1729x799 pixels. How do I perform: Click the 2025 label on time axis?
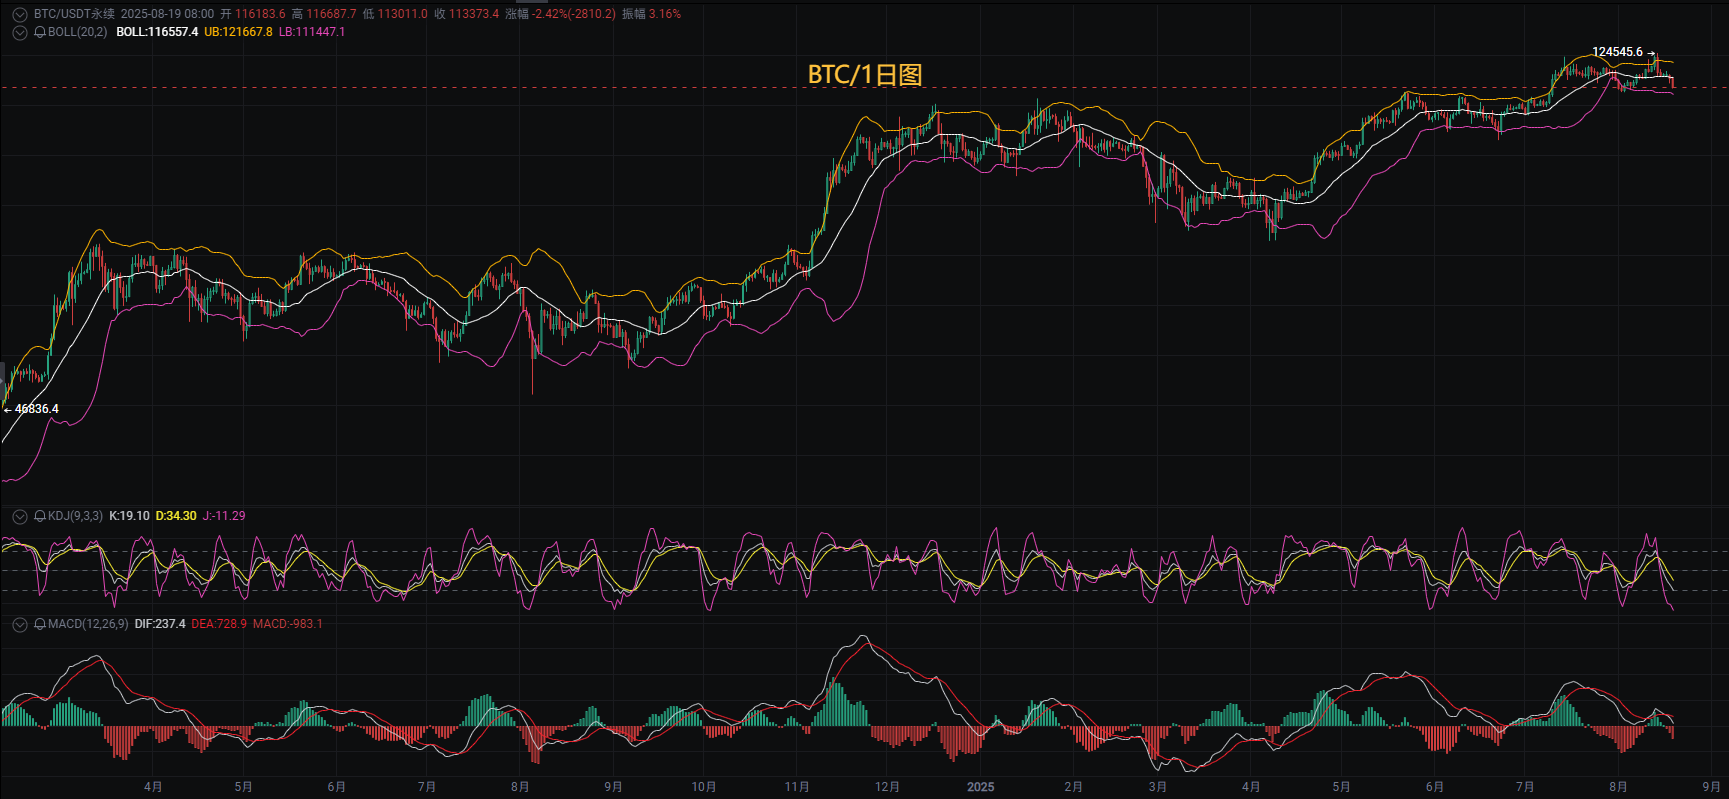click(x=981, y=787)
